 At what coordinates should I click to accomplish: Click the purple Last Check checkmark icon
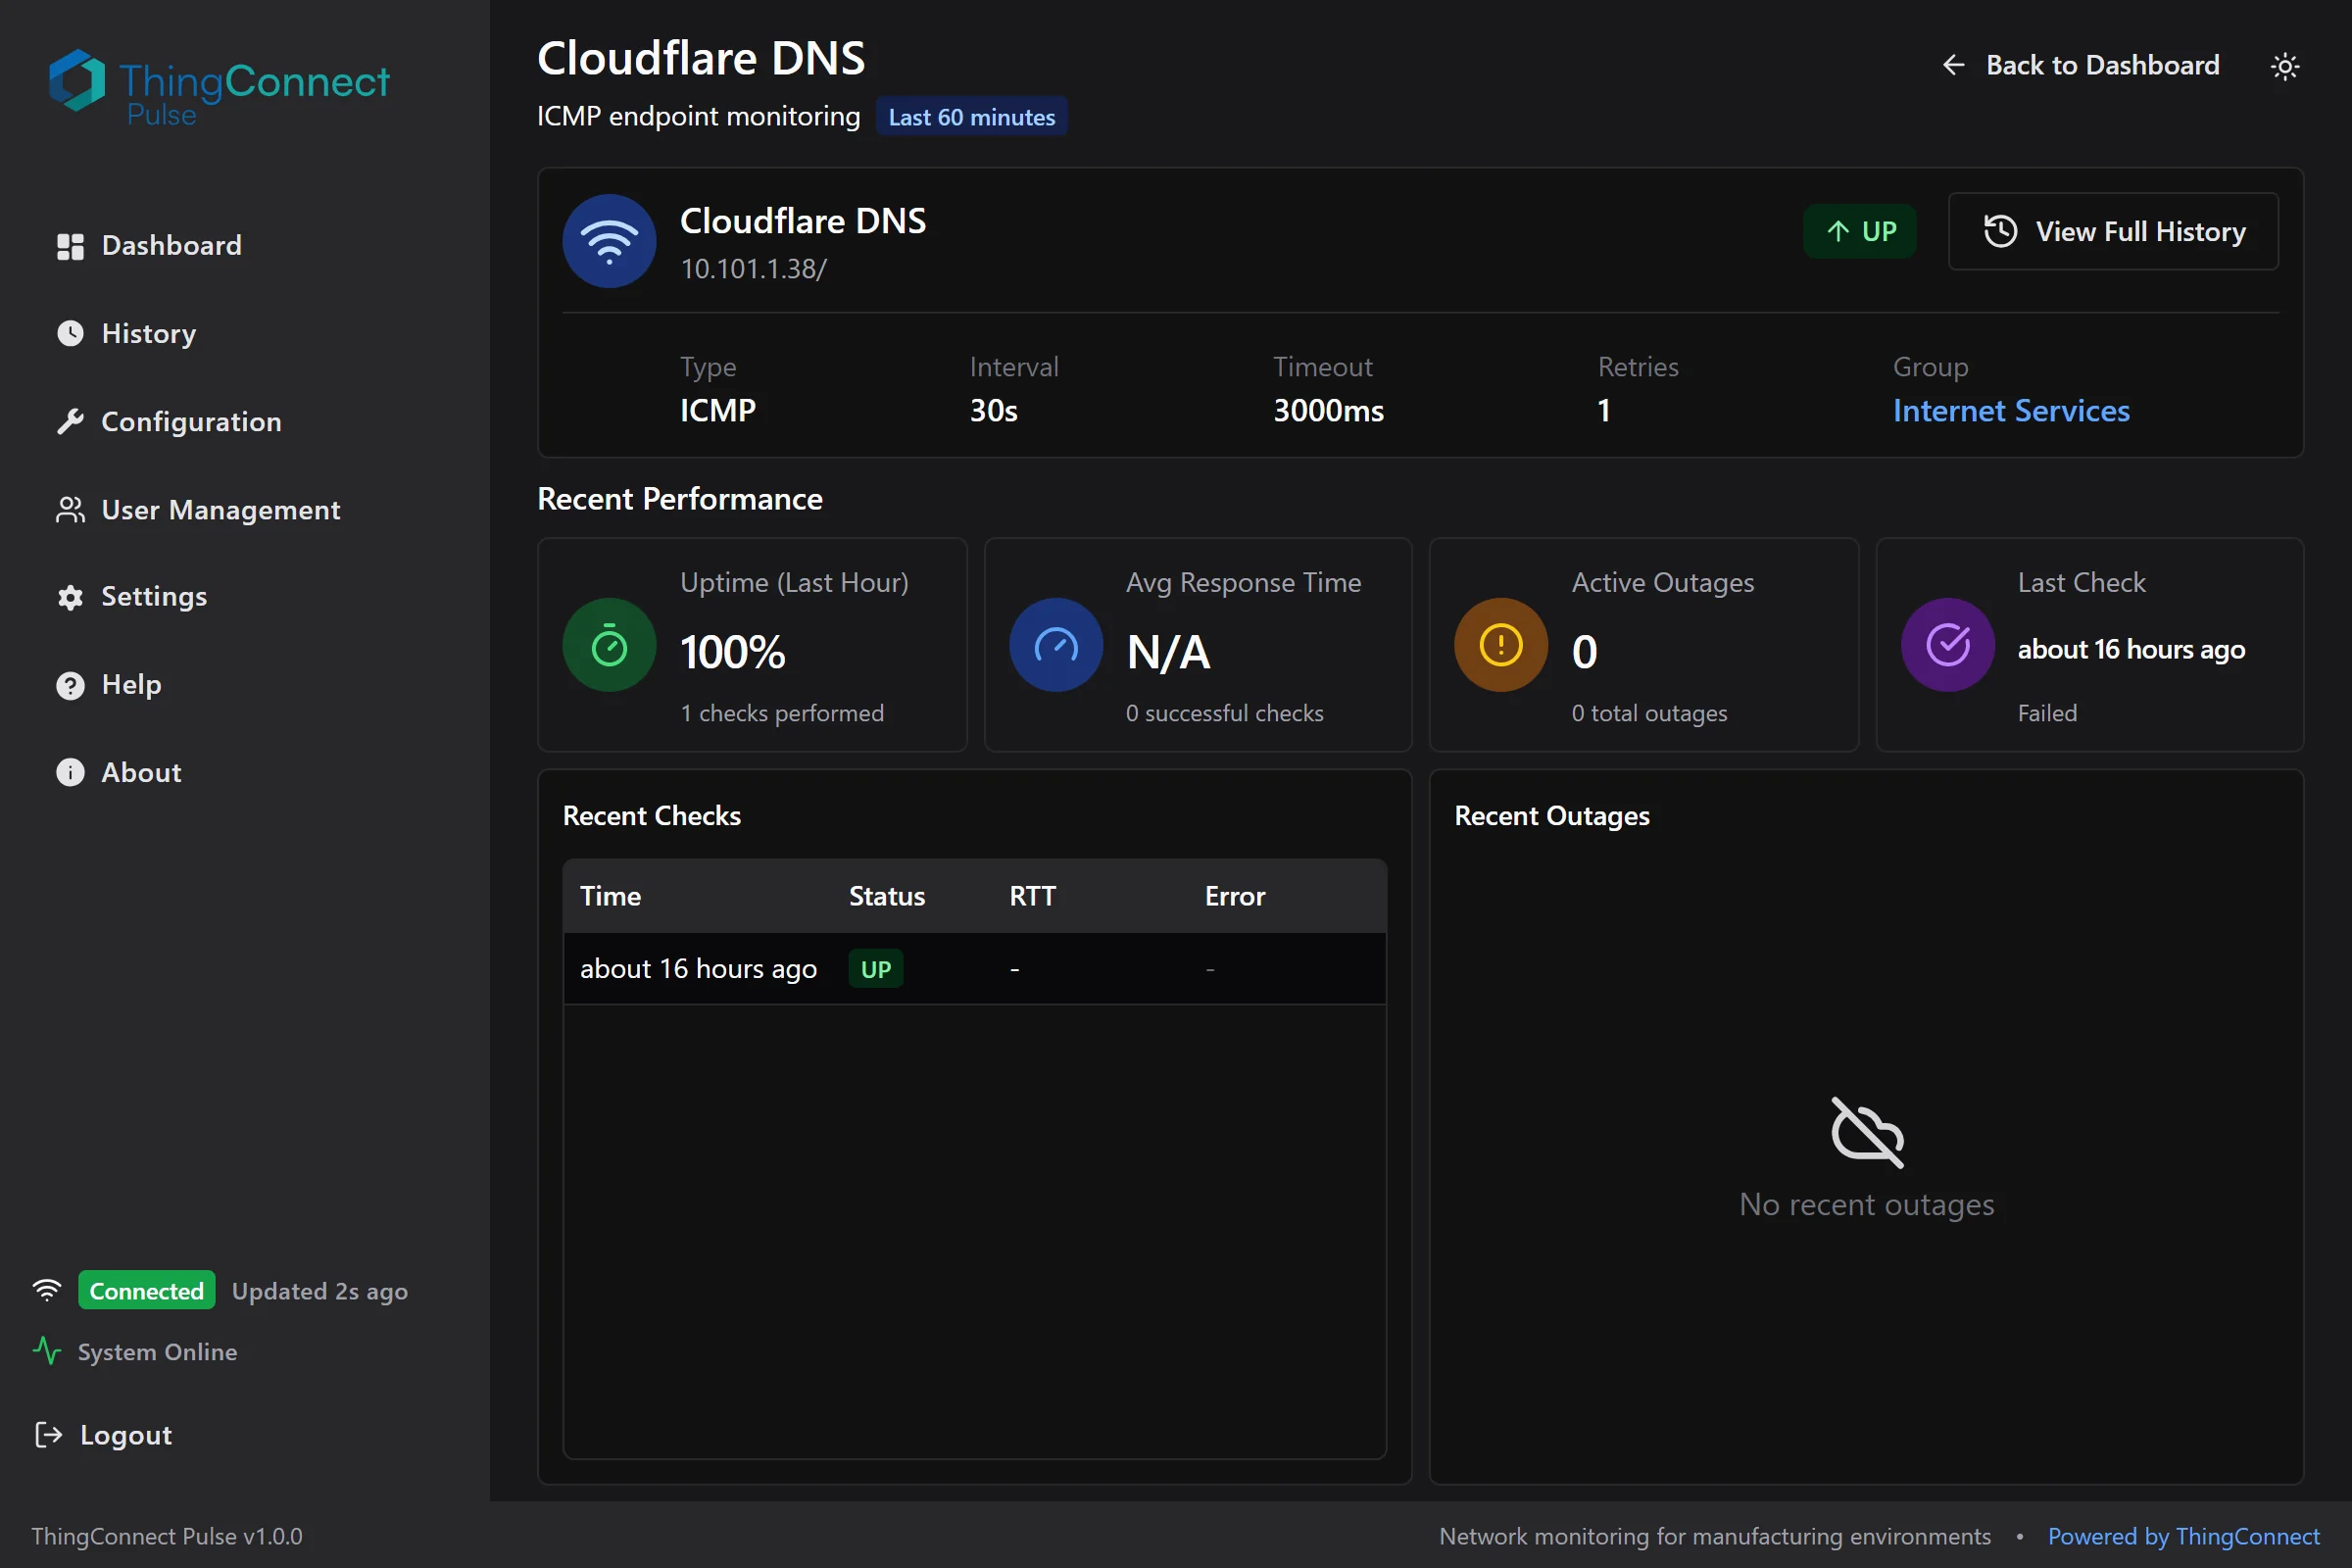point(1947,645)
